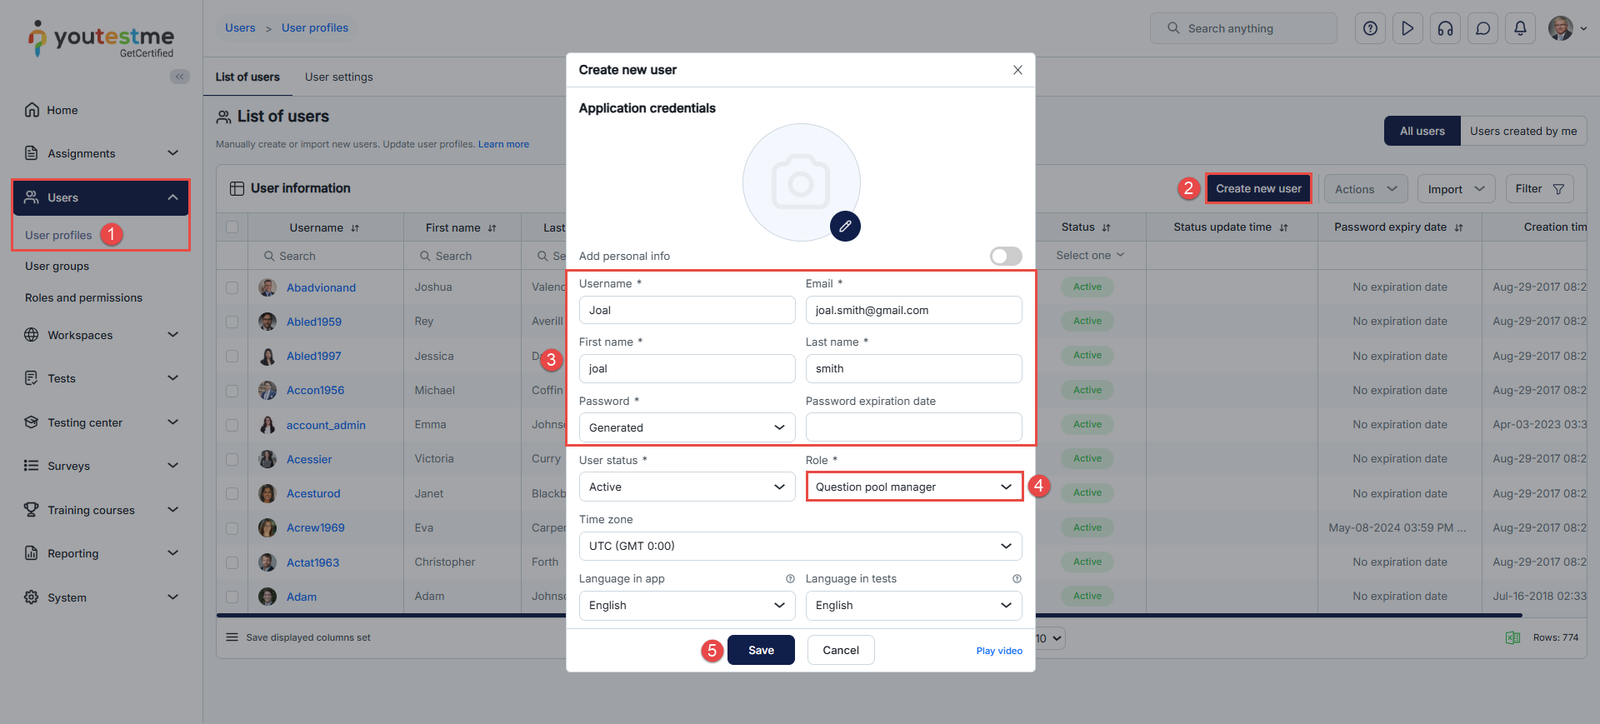Open the help question mark icon
1600x724 pixels.
tap(1370, 28)
